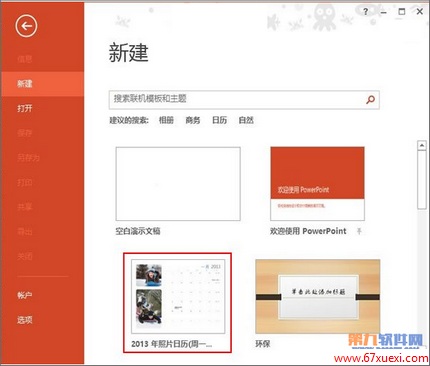430x366 pixels.
Task: Select the 2013 年照片日历 template thumbnail
Action: pyautogui.click(x=178, y=296)
